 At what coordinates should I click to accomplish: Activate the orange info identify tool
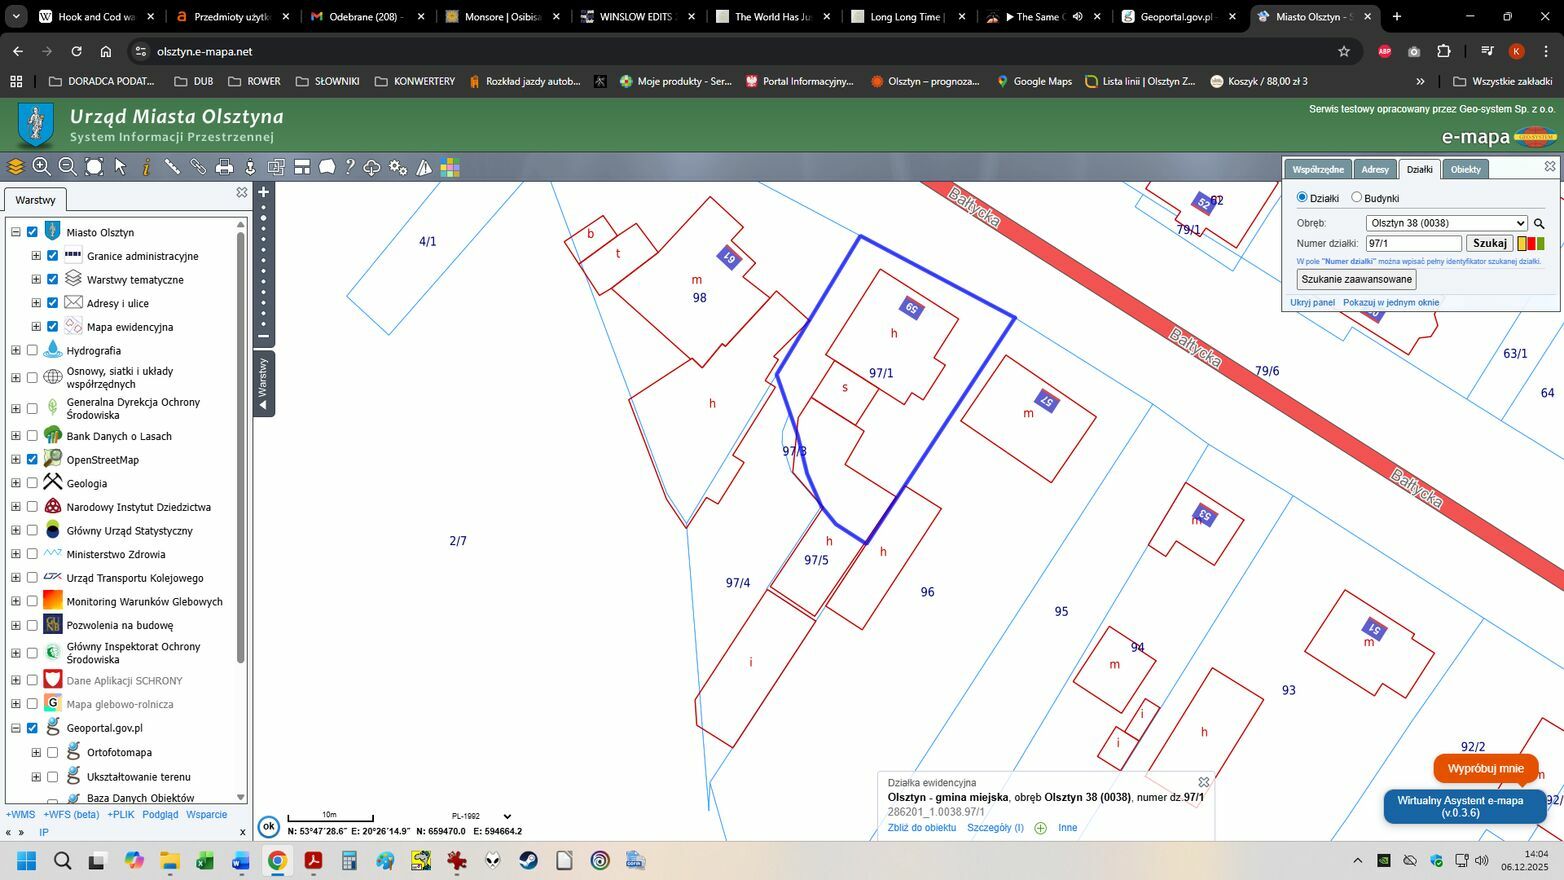pos(146,167)
